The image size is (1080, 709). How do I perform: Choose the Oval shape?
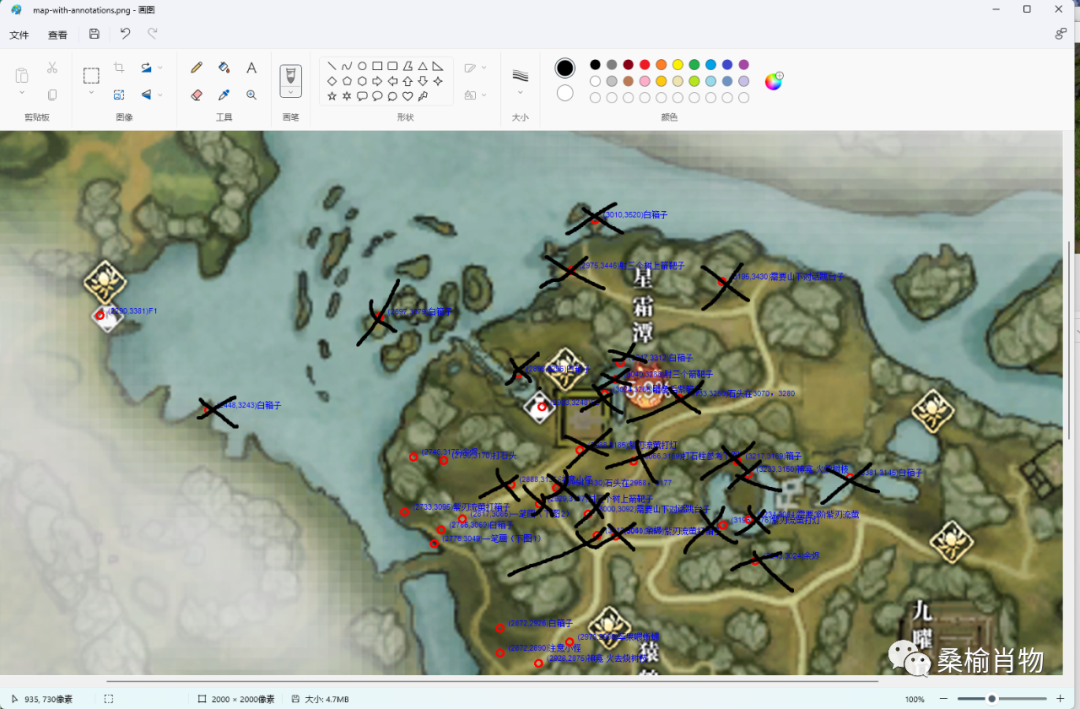362,66
